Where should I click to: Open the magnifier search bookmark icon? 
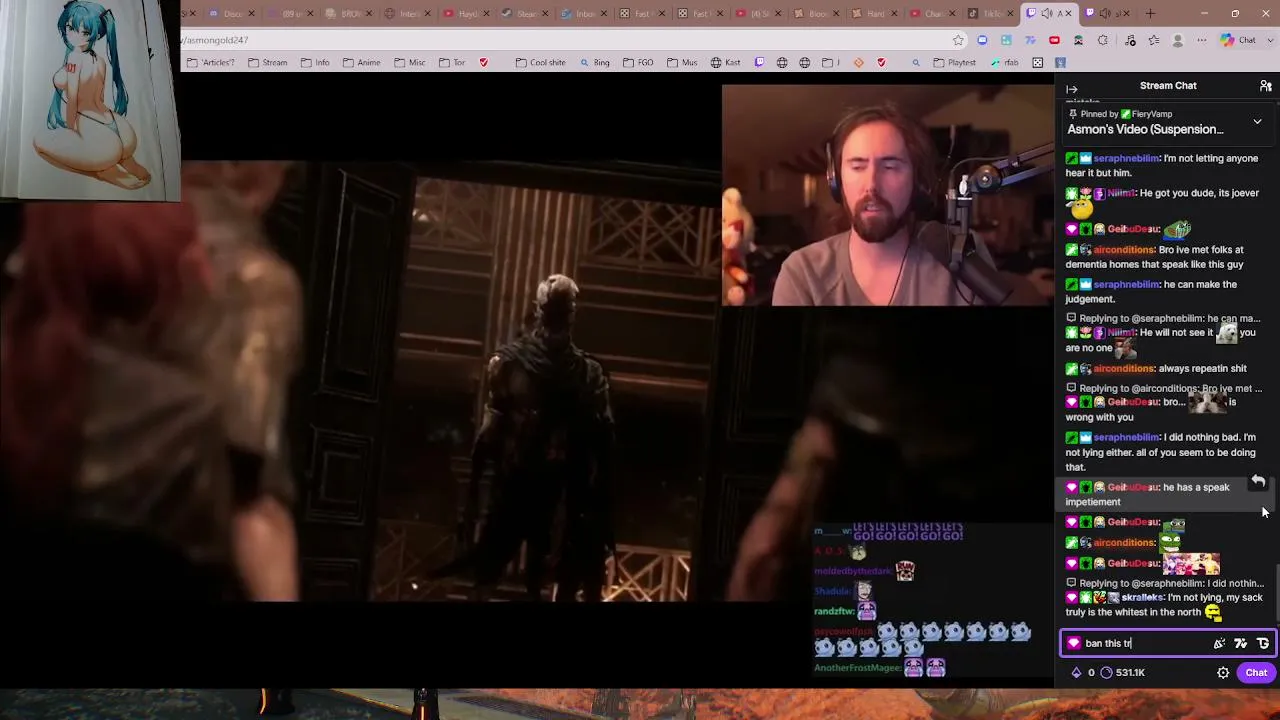pyautogui.click(x=915, y=63)
